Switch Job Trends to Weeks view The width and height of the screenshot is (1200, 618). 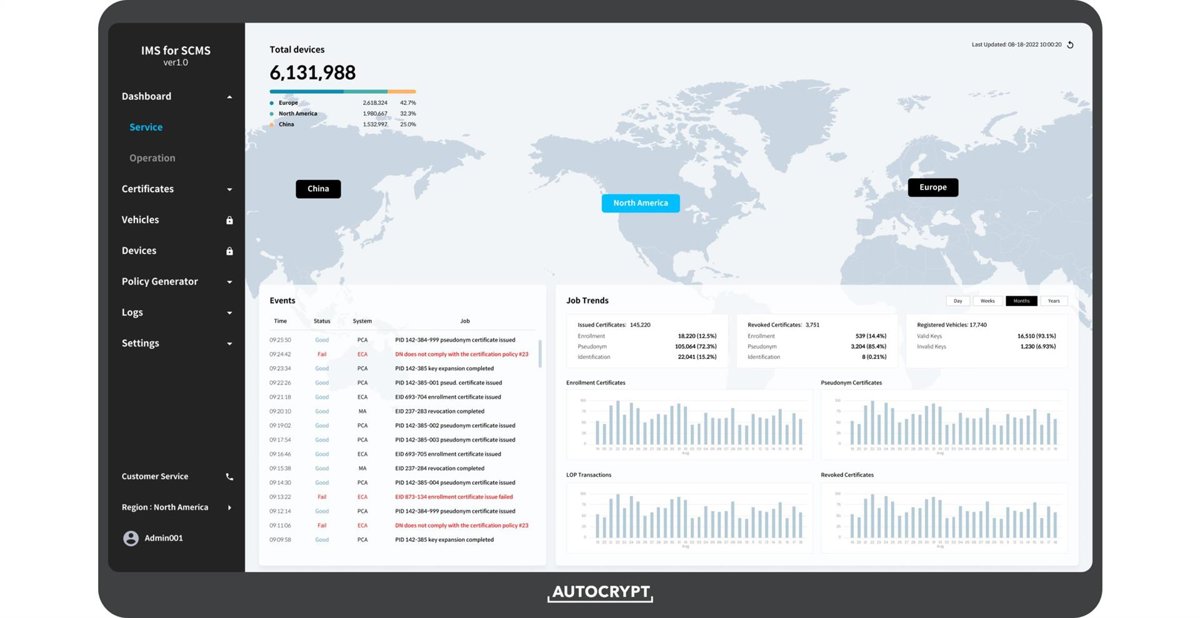[x=987, y=301]
